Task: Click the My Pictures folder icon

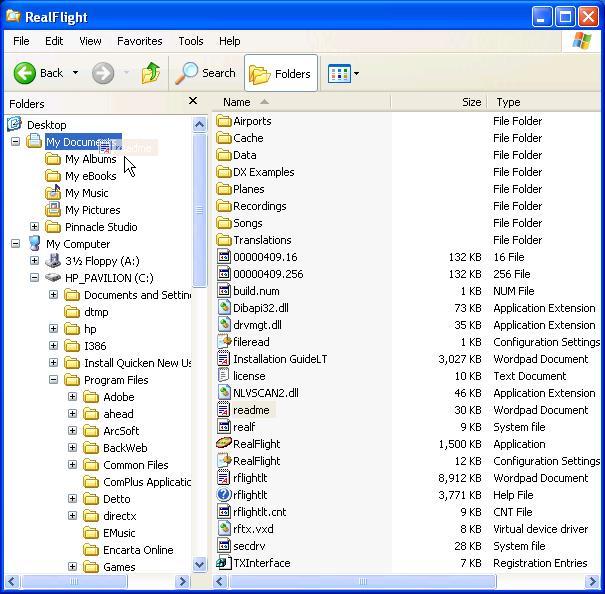Action: (x=53, y=210)
